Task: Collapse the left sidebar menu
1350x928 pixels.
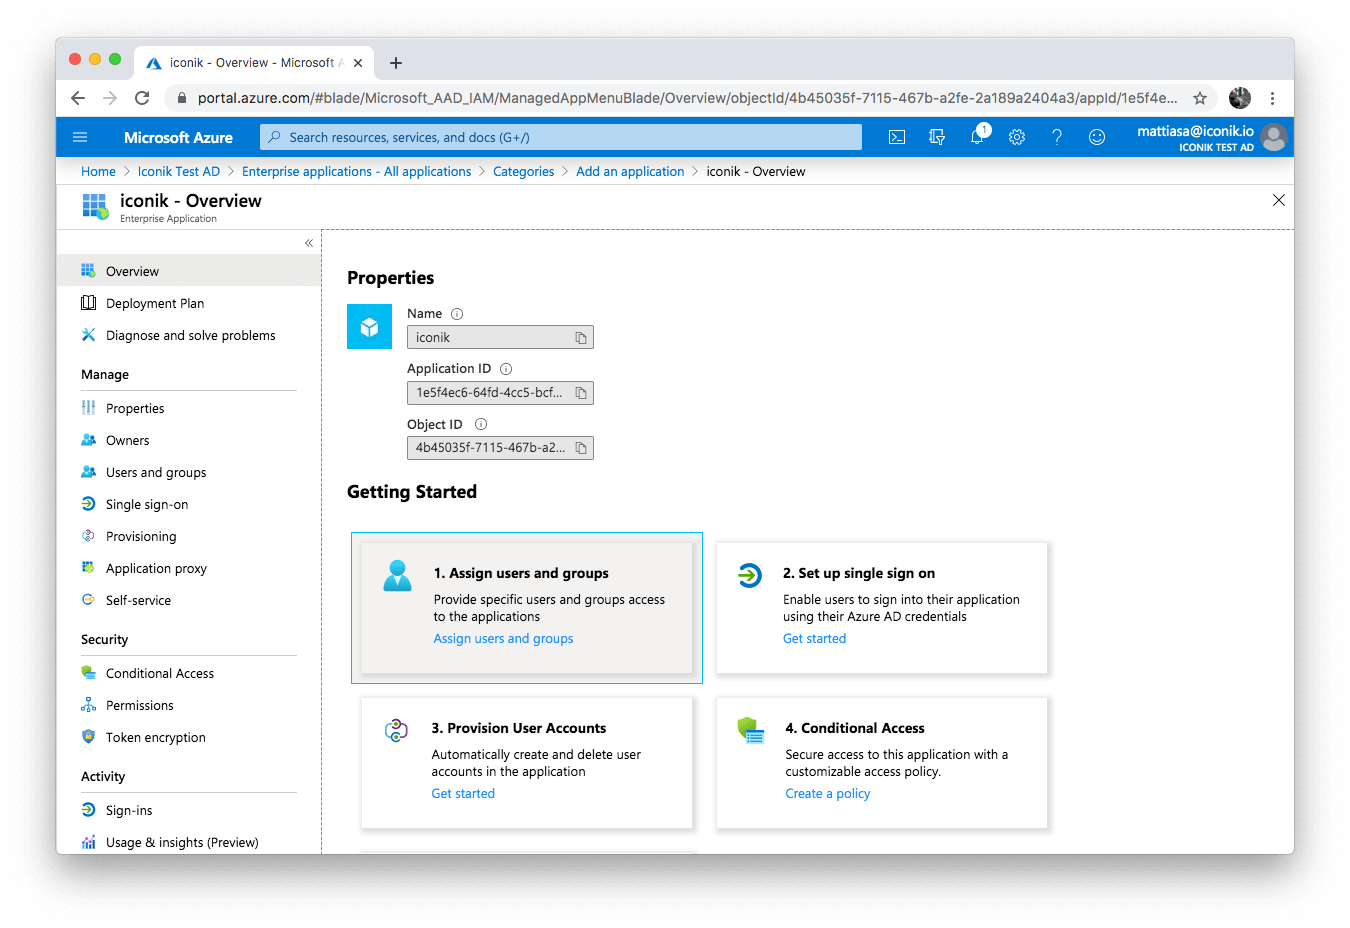Action: pyautogui.click(x=309, y=243)
